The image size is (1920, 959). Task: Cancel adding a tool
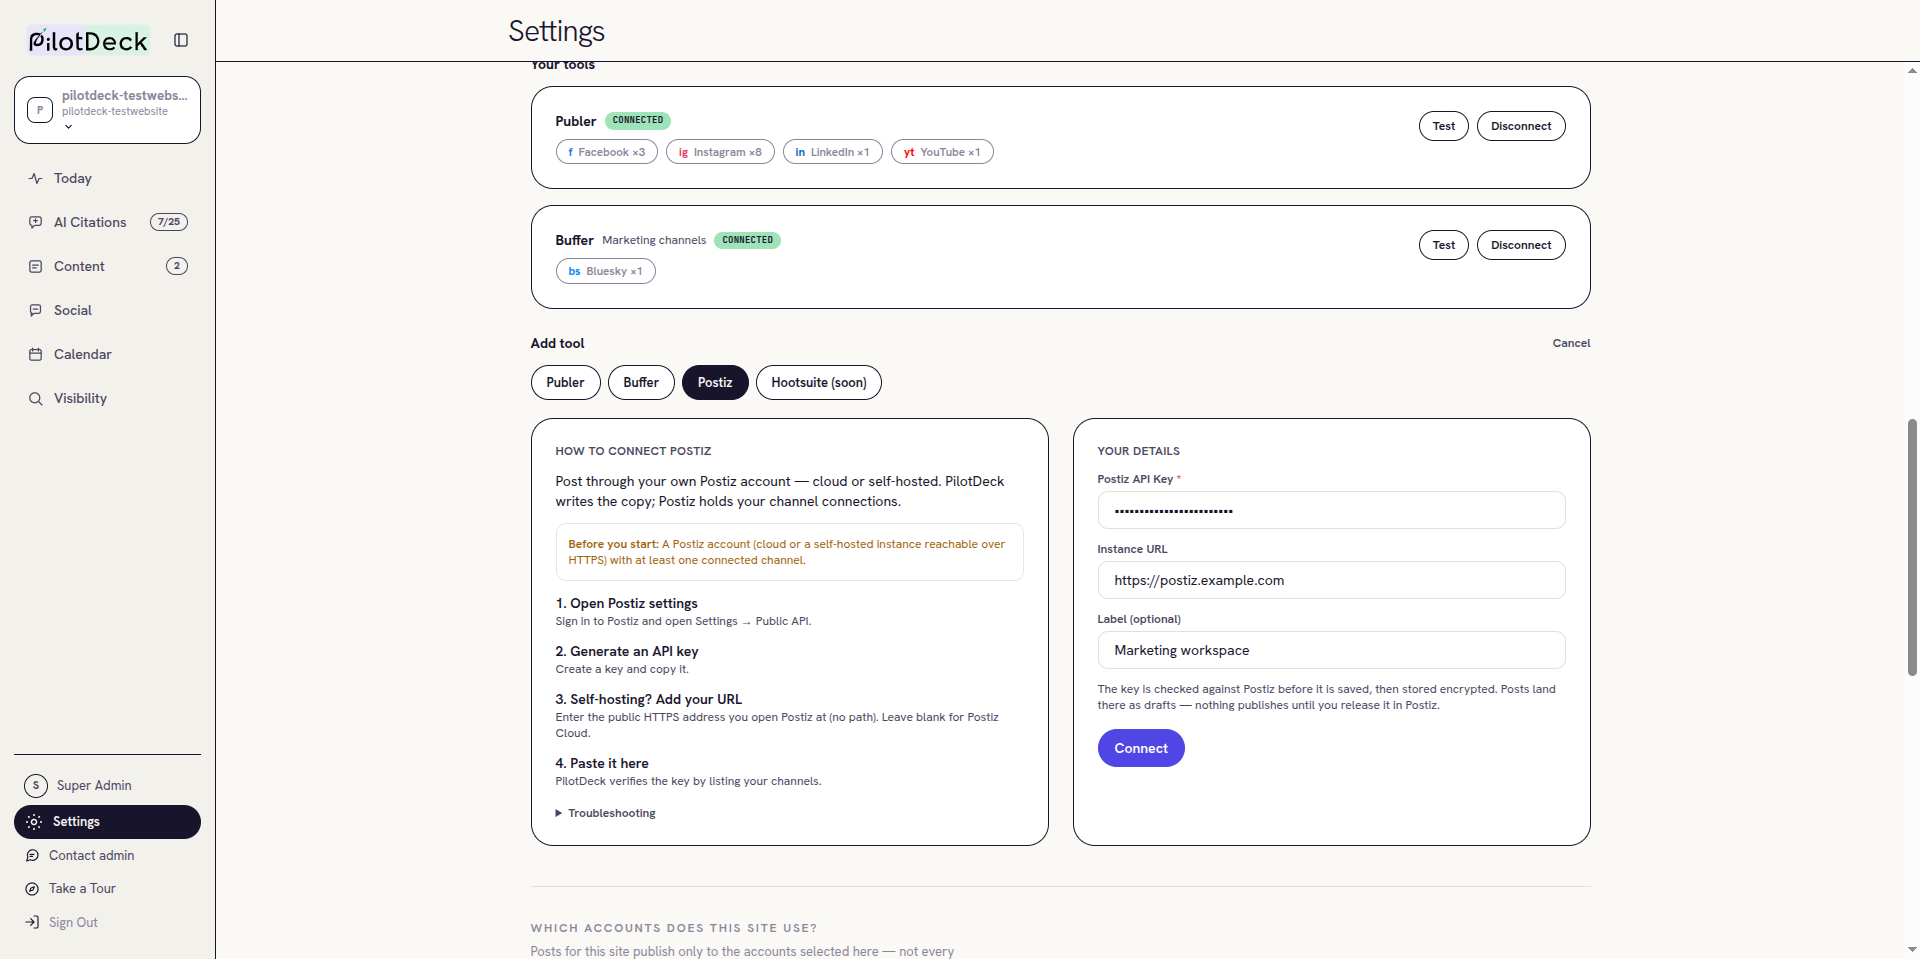coord(1571,343)
